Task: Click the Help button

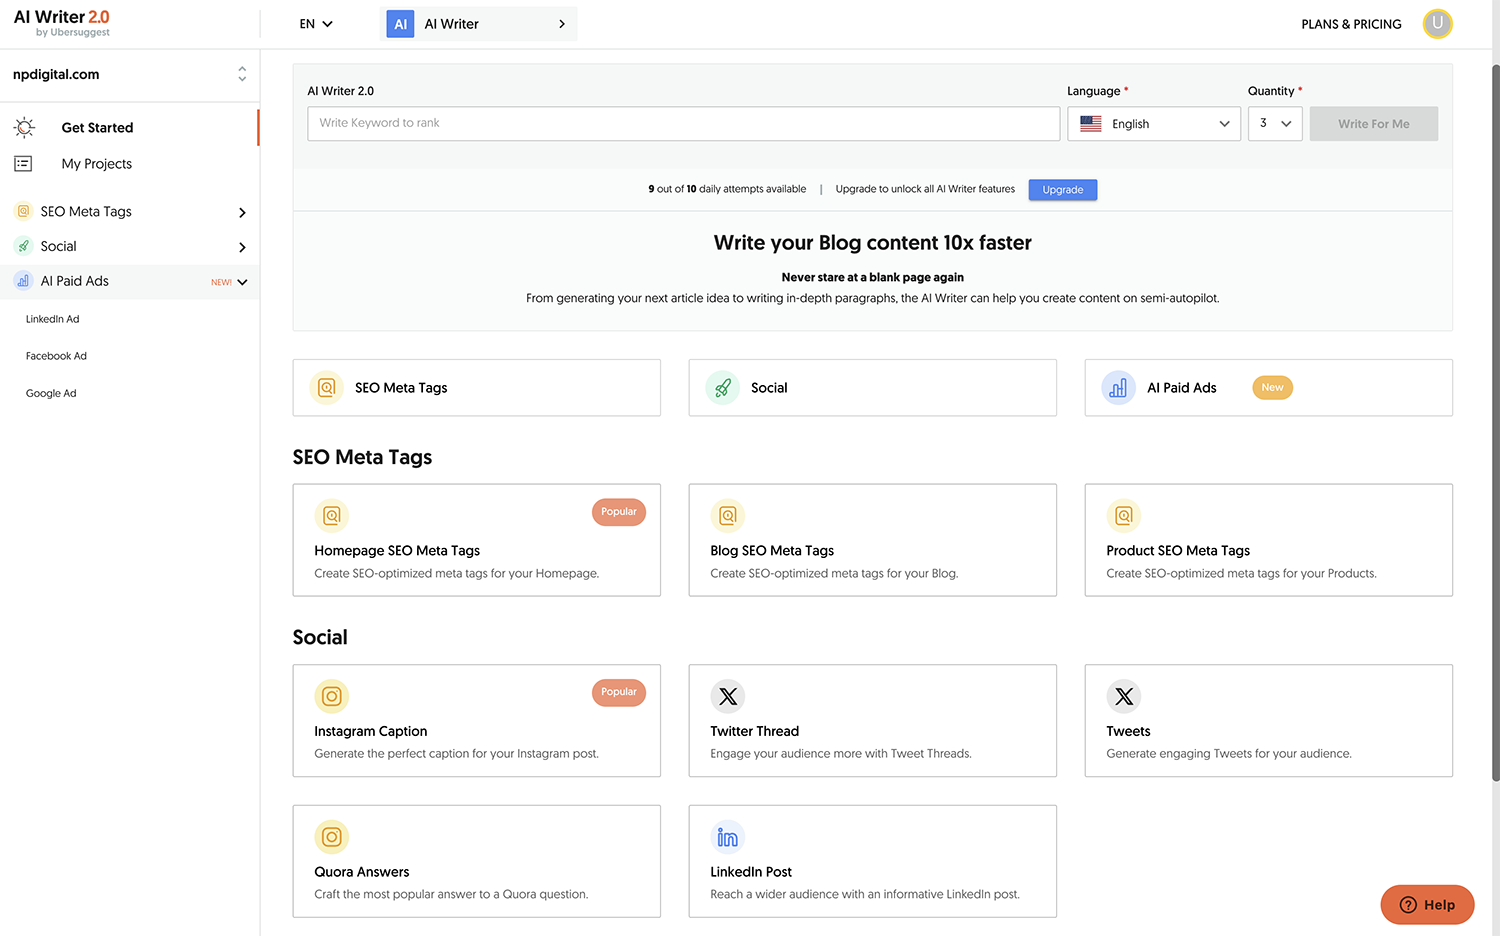Action: click(1427, 905)
